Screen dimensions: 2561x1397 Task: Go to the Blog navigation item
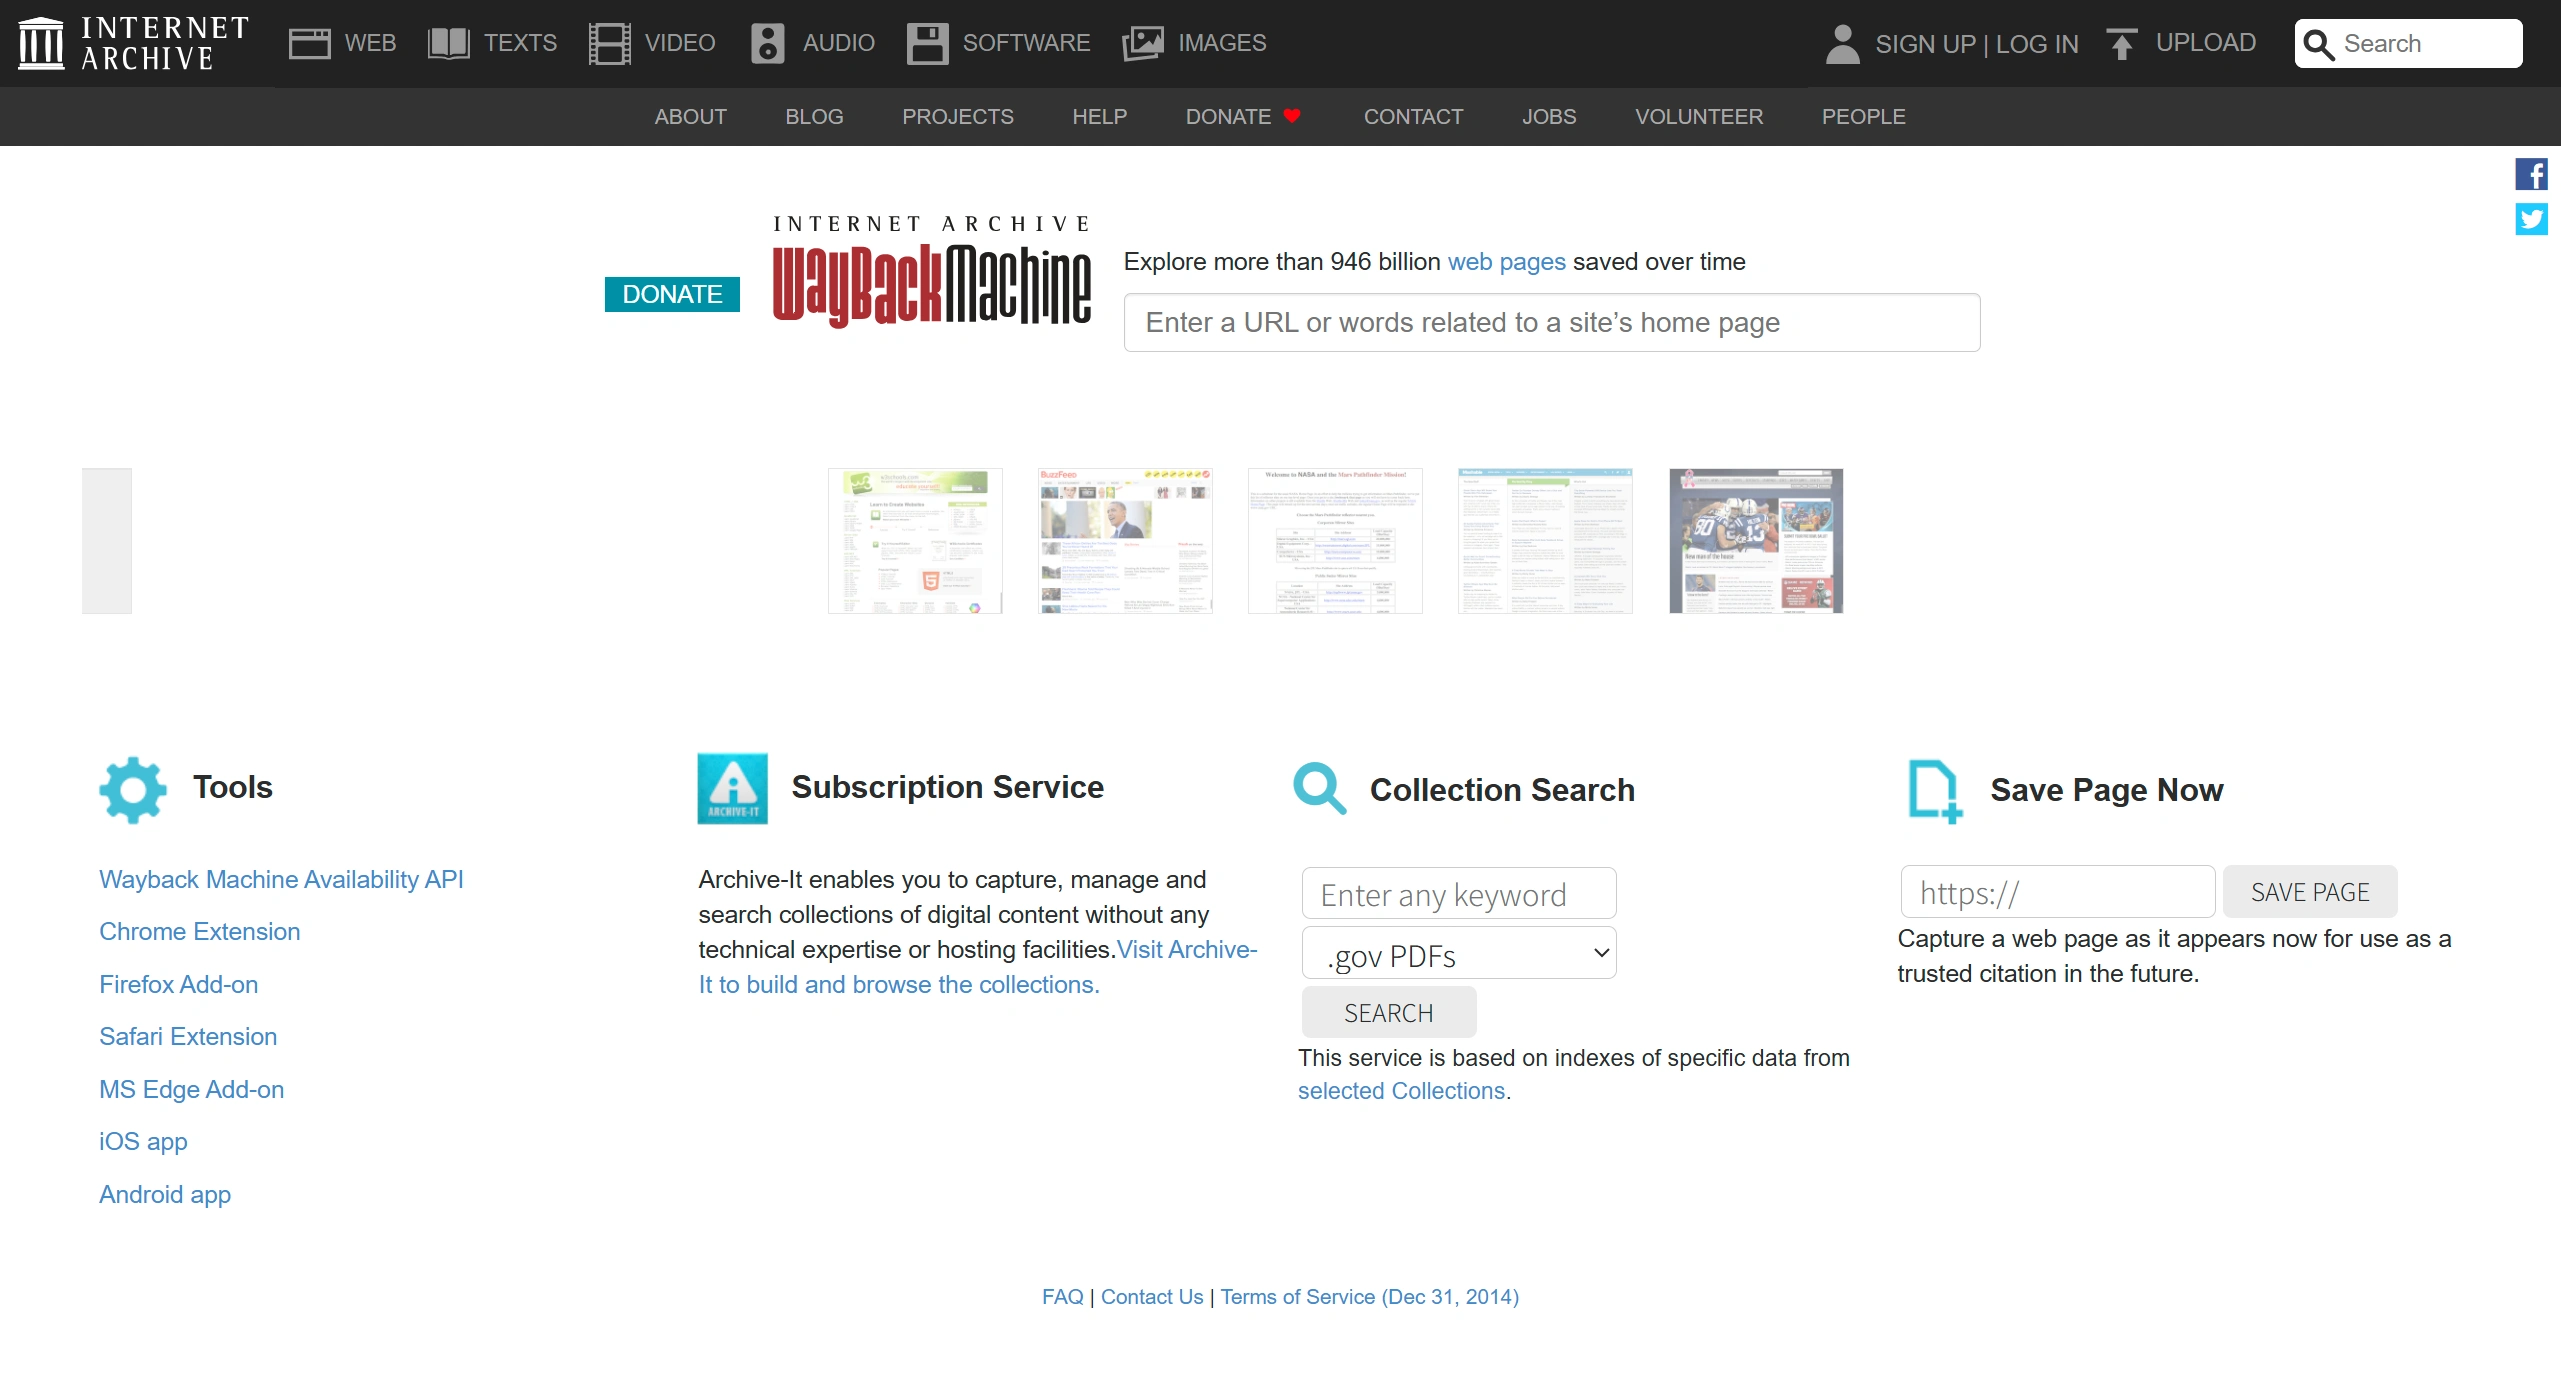814,117
